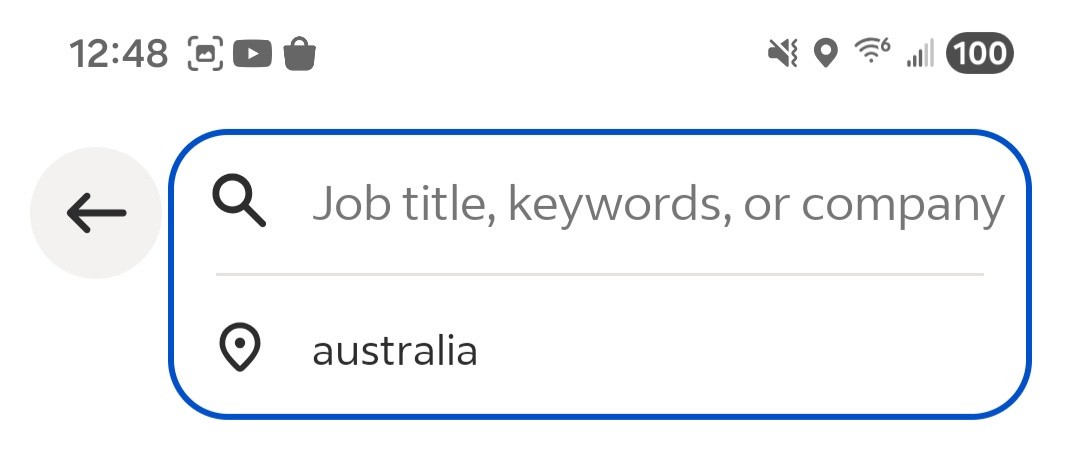Screen dimensions: 1080x468
Task: Click the divider line between the two fields
Action: (600, 273)
